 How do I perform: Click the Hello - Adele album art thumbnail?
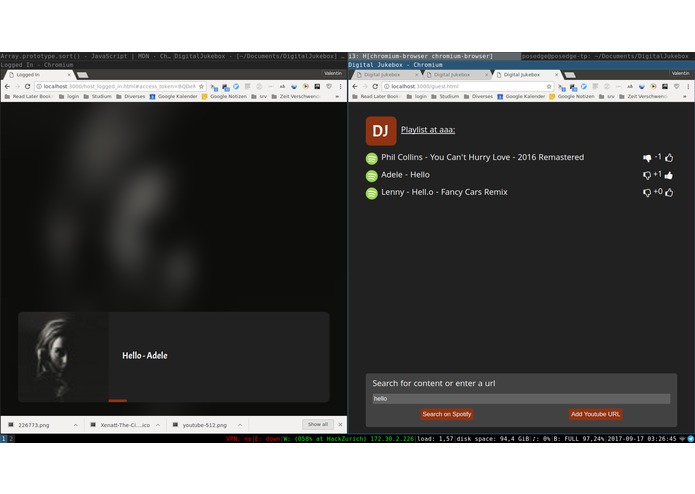pos(63,357)
